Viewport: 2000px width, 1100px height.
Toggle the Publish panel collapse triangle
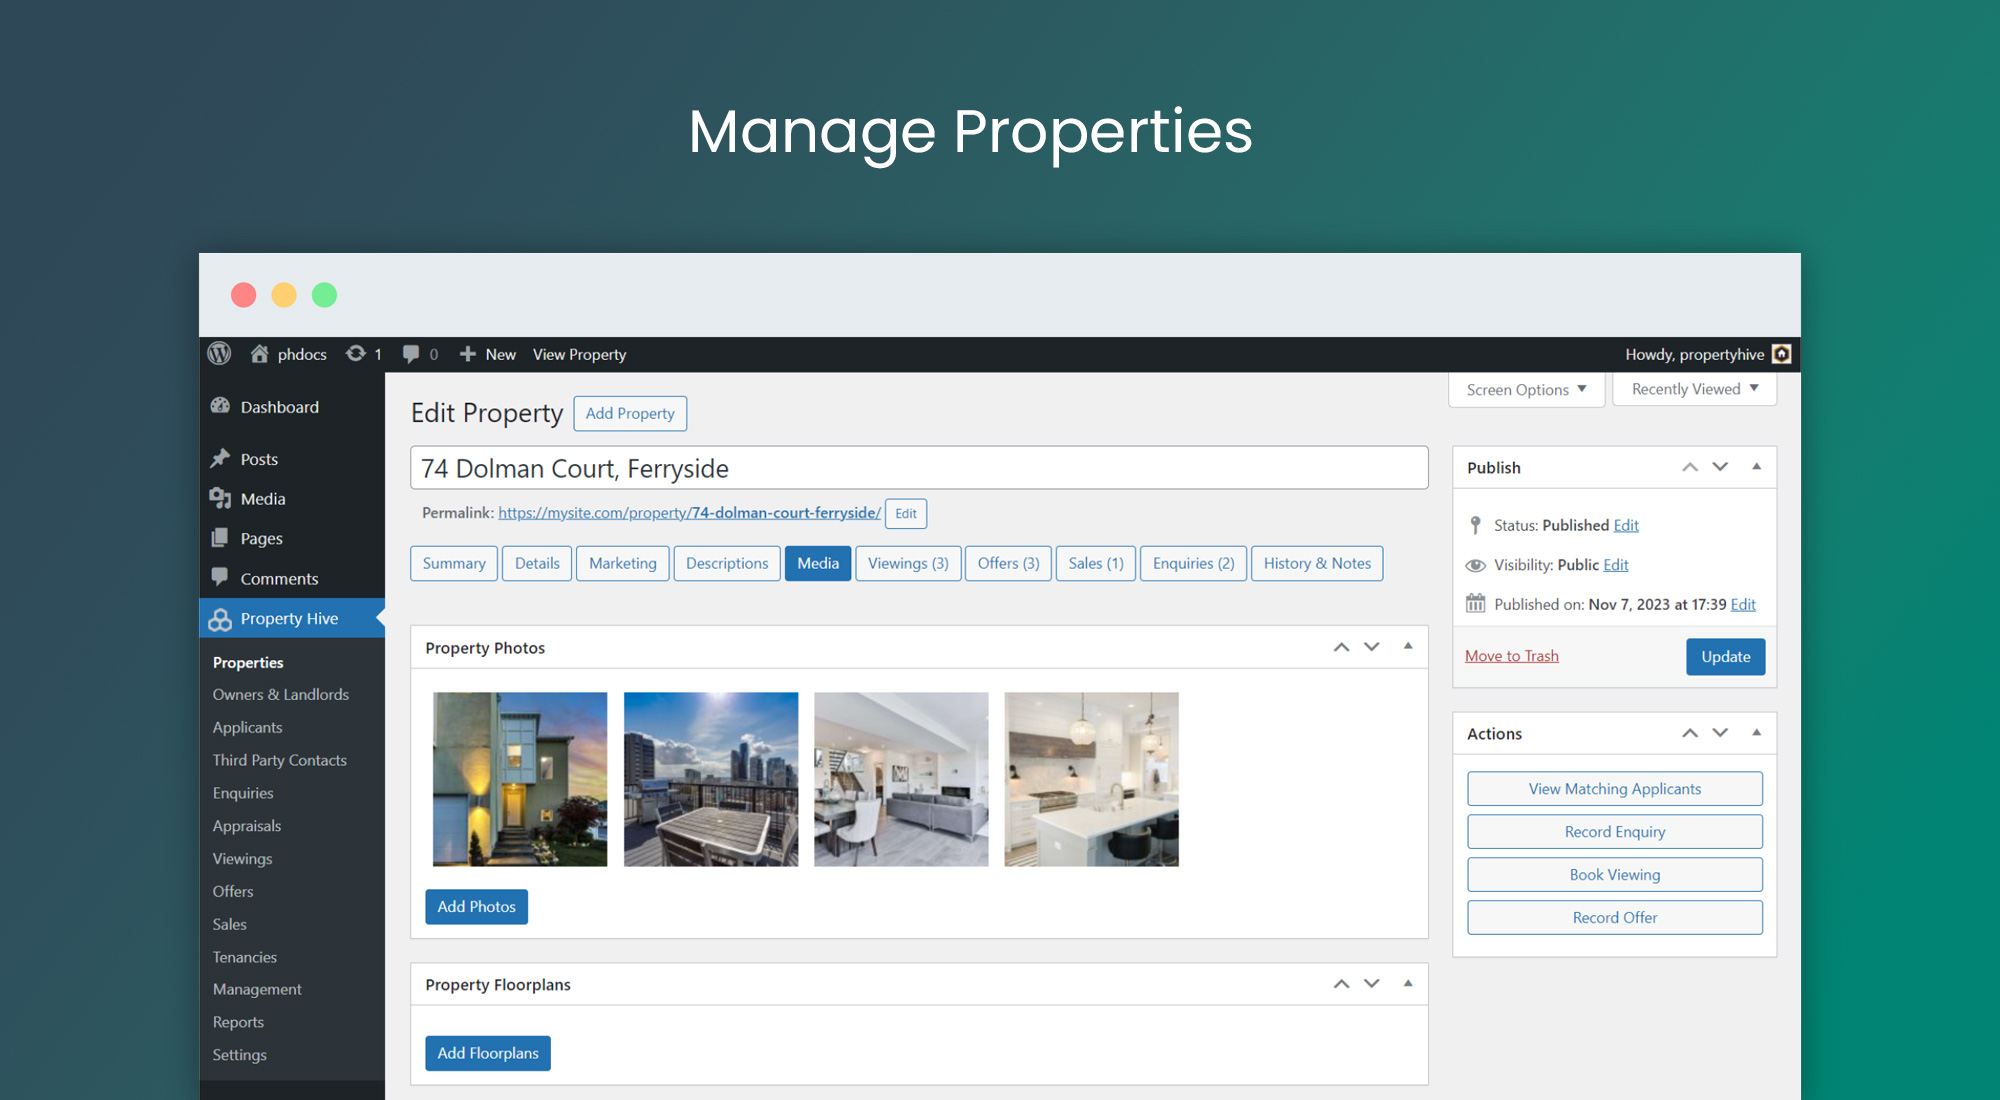coord(1756,467)
